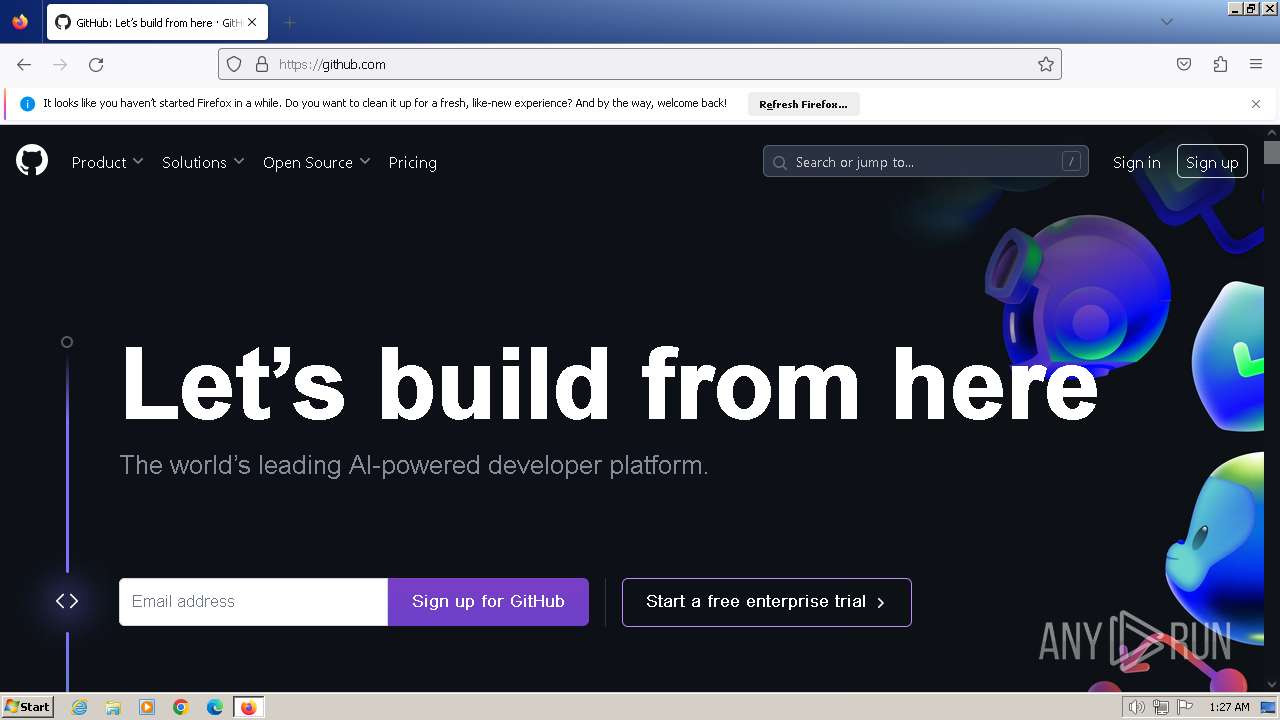
Task: Click the Sign up for GitHub button
Action: (488, 601)
